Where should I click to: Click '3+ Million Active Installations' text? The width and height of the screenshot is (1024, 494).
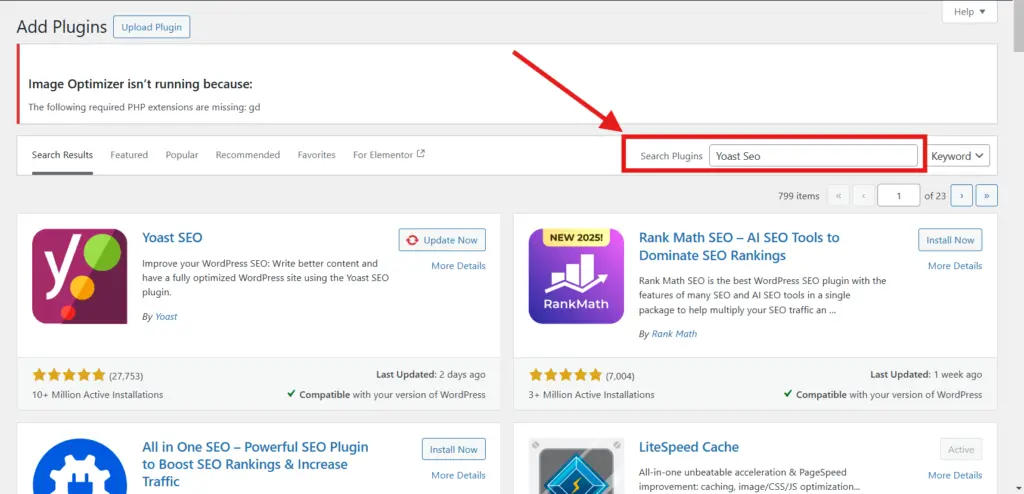(x=592, y=395)
